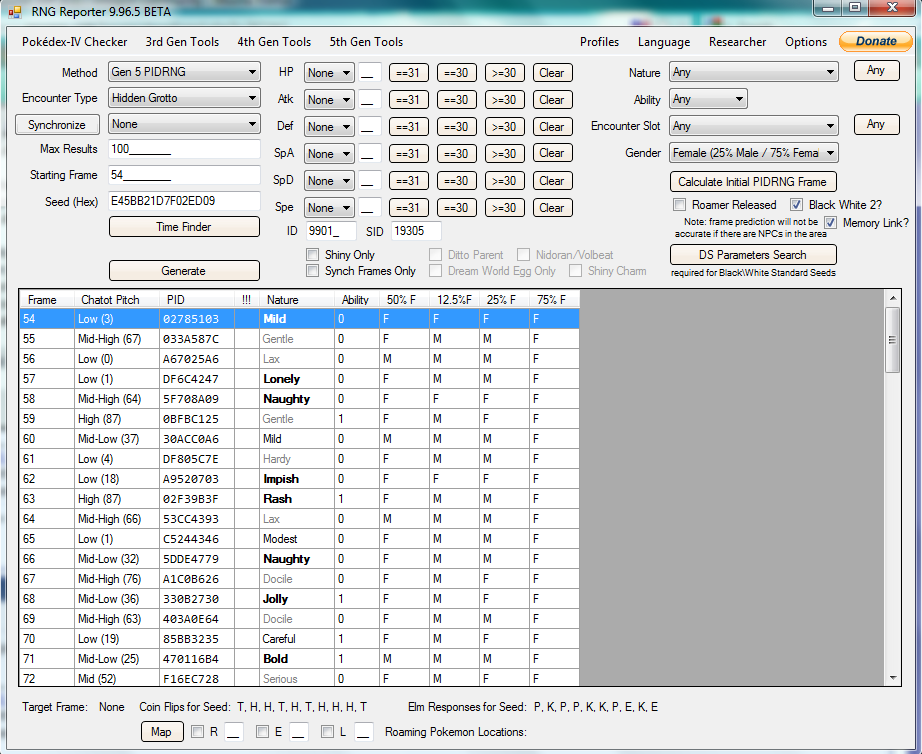
Task: Click the SID input field
Action: pos(416,231)
